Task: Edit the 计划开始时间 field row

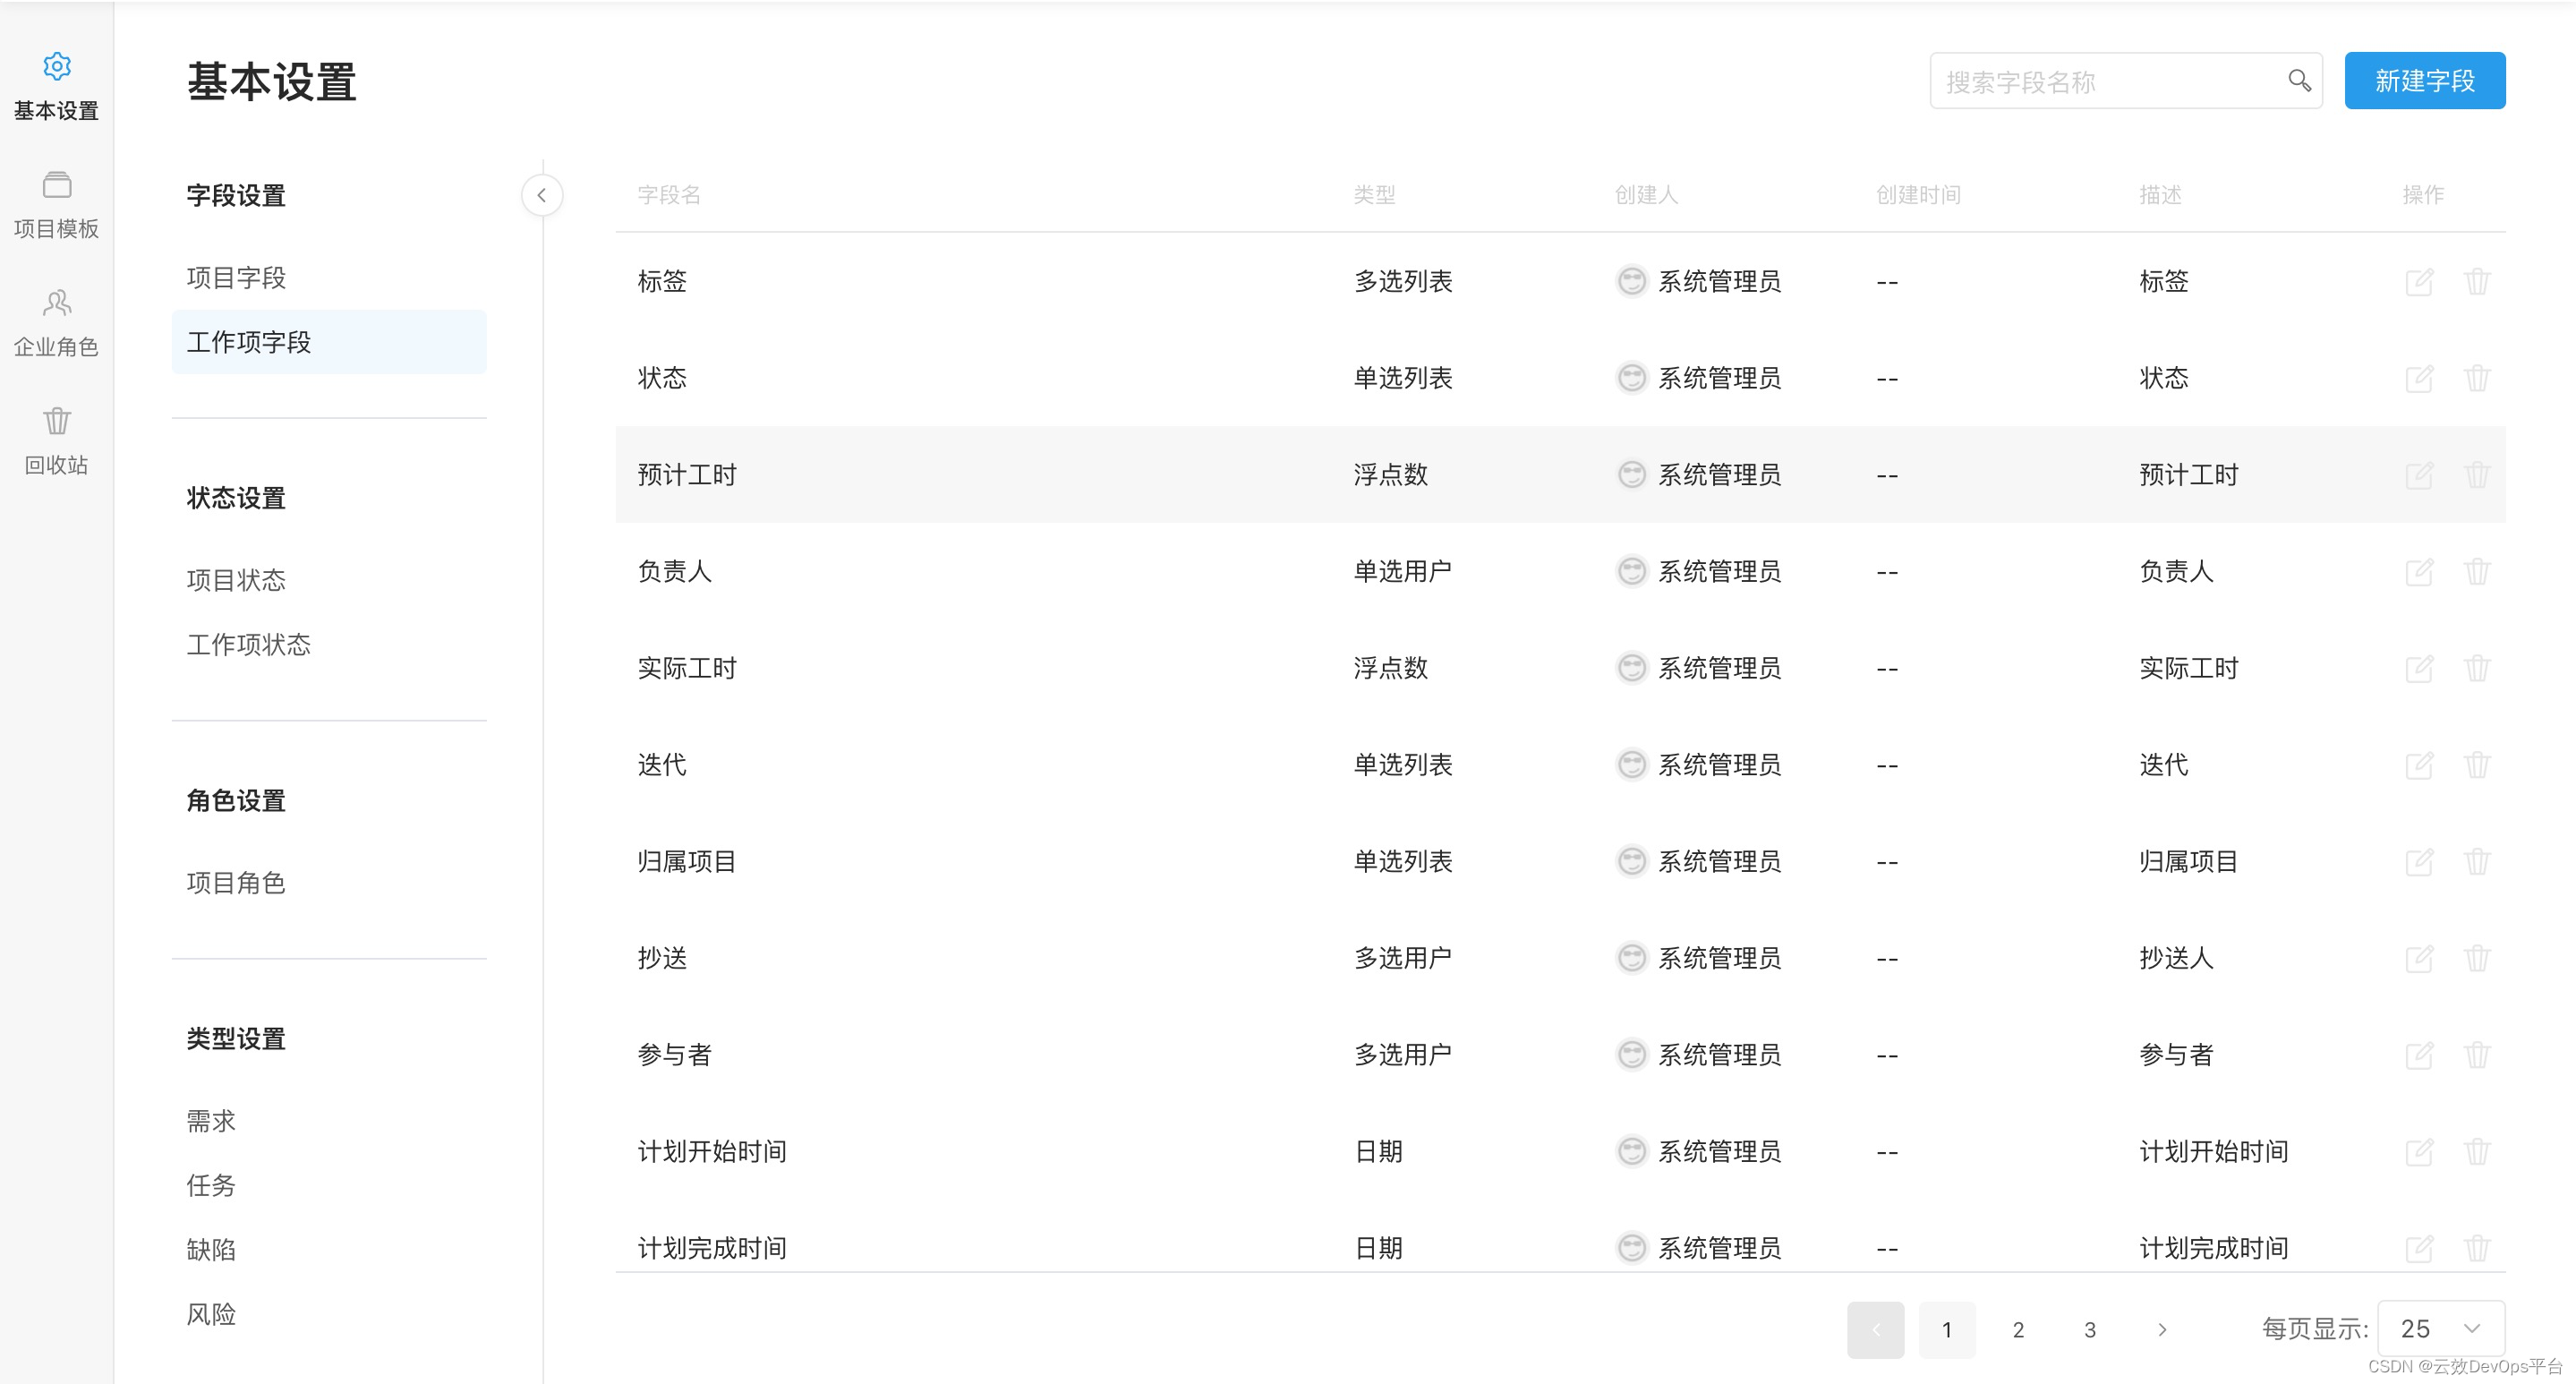Action: point(2419,1152)
